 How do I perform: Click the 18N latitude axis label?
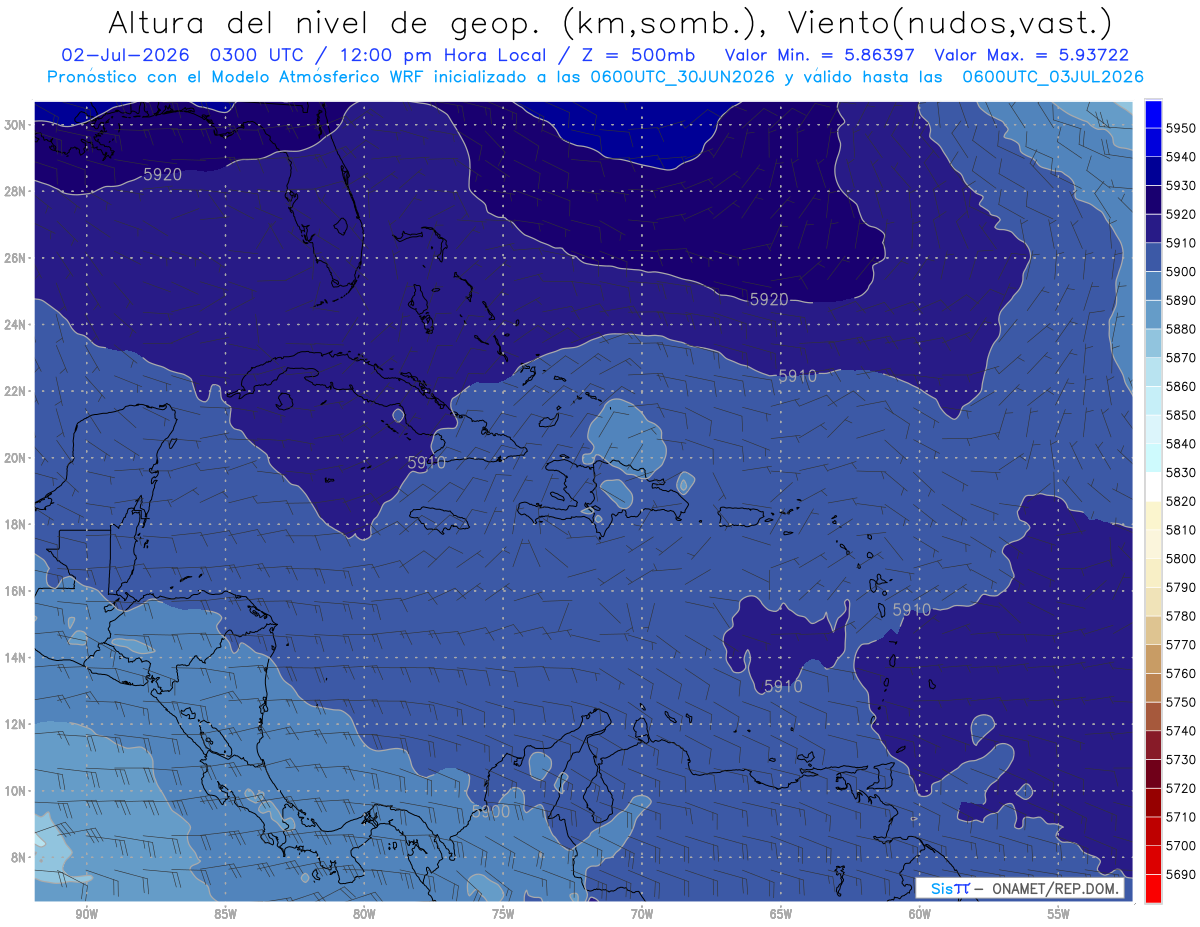coord(15,524)
